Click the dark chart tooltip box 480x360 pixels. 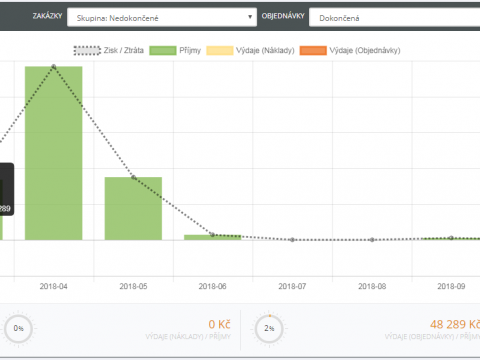click(x=7, y=189)
